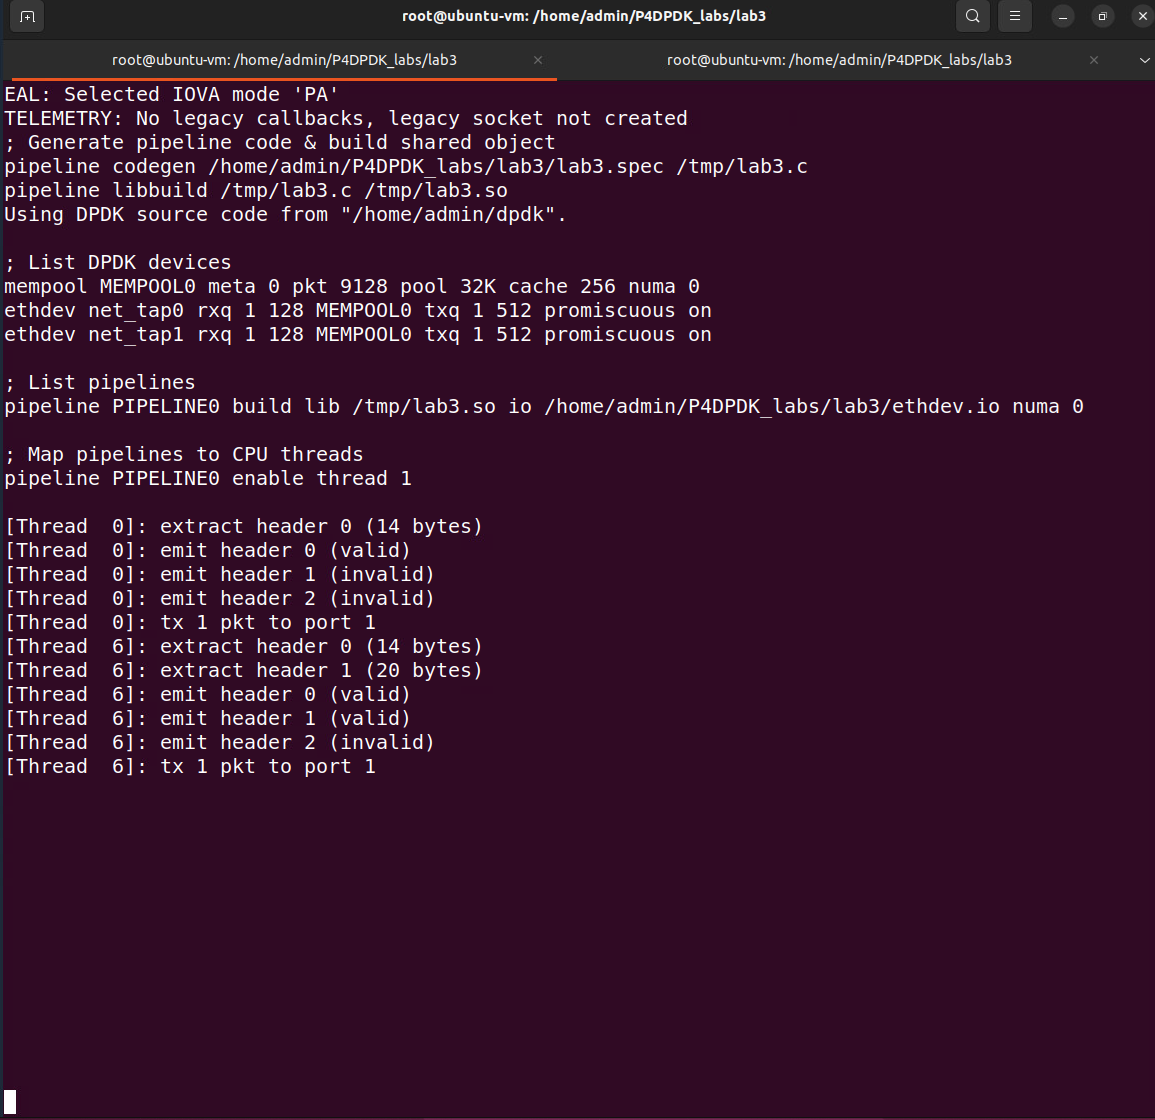
Task: Click Thread 0 emit header 2 (invalid) line
Action: 220,598
